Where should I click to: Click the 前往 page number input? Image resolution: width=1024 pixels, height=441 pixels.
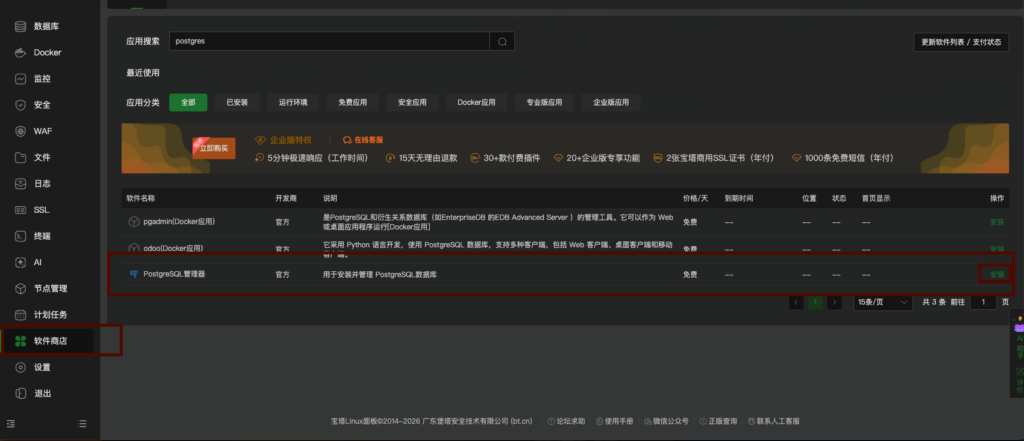point(983,302)
